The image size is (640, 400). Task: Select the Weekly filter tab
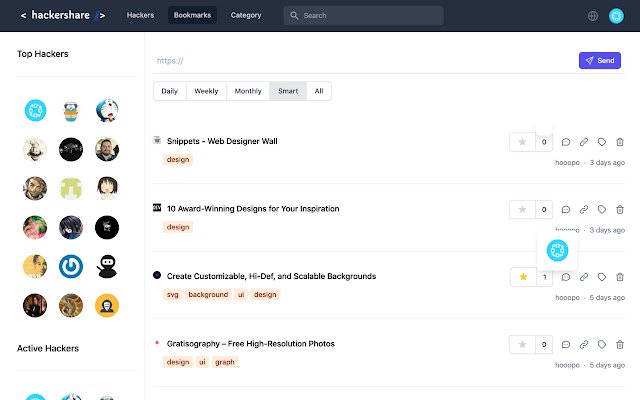(x=206, y=91)
